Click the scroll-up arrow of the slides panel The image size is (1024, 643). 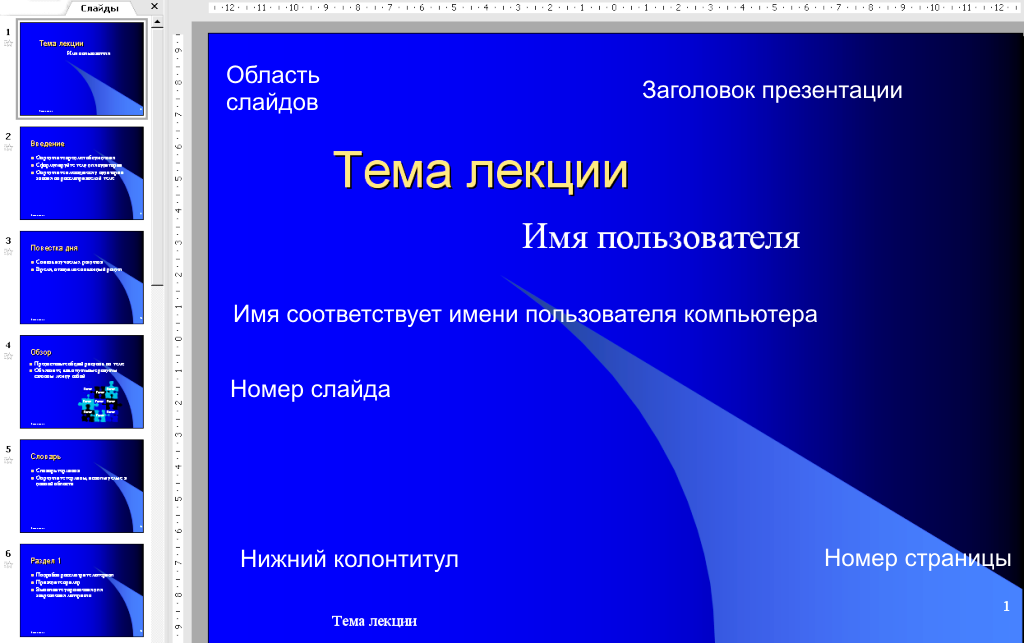(x=157, y=24)
